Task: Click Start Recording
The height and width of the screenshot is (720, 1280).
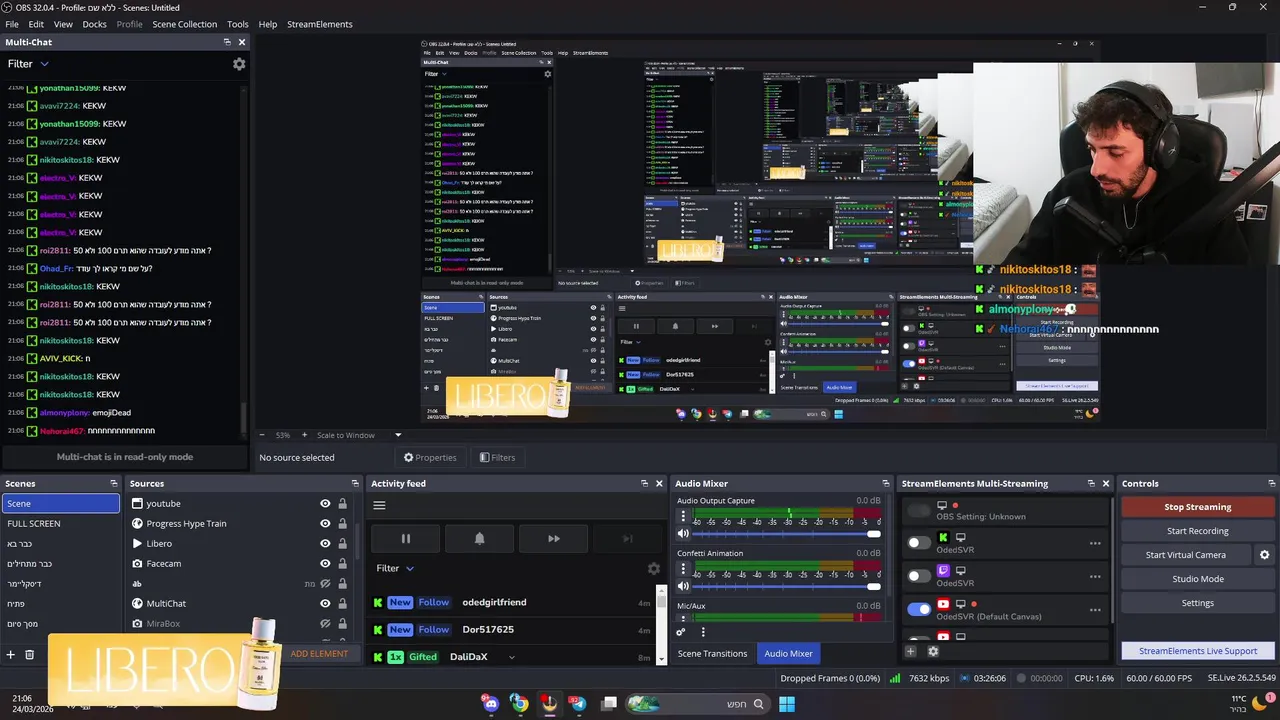Action: tap(1197, 531)
